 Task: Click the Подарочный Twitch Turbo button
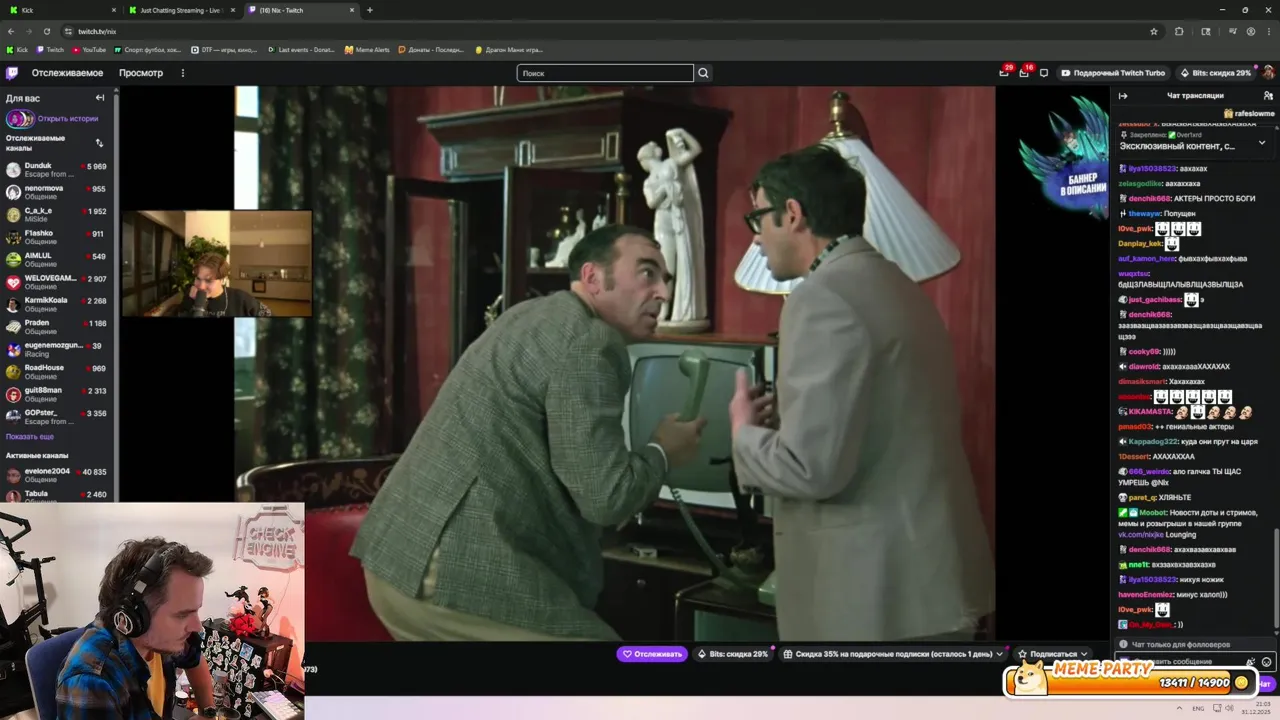(x=1113, y=73)
